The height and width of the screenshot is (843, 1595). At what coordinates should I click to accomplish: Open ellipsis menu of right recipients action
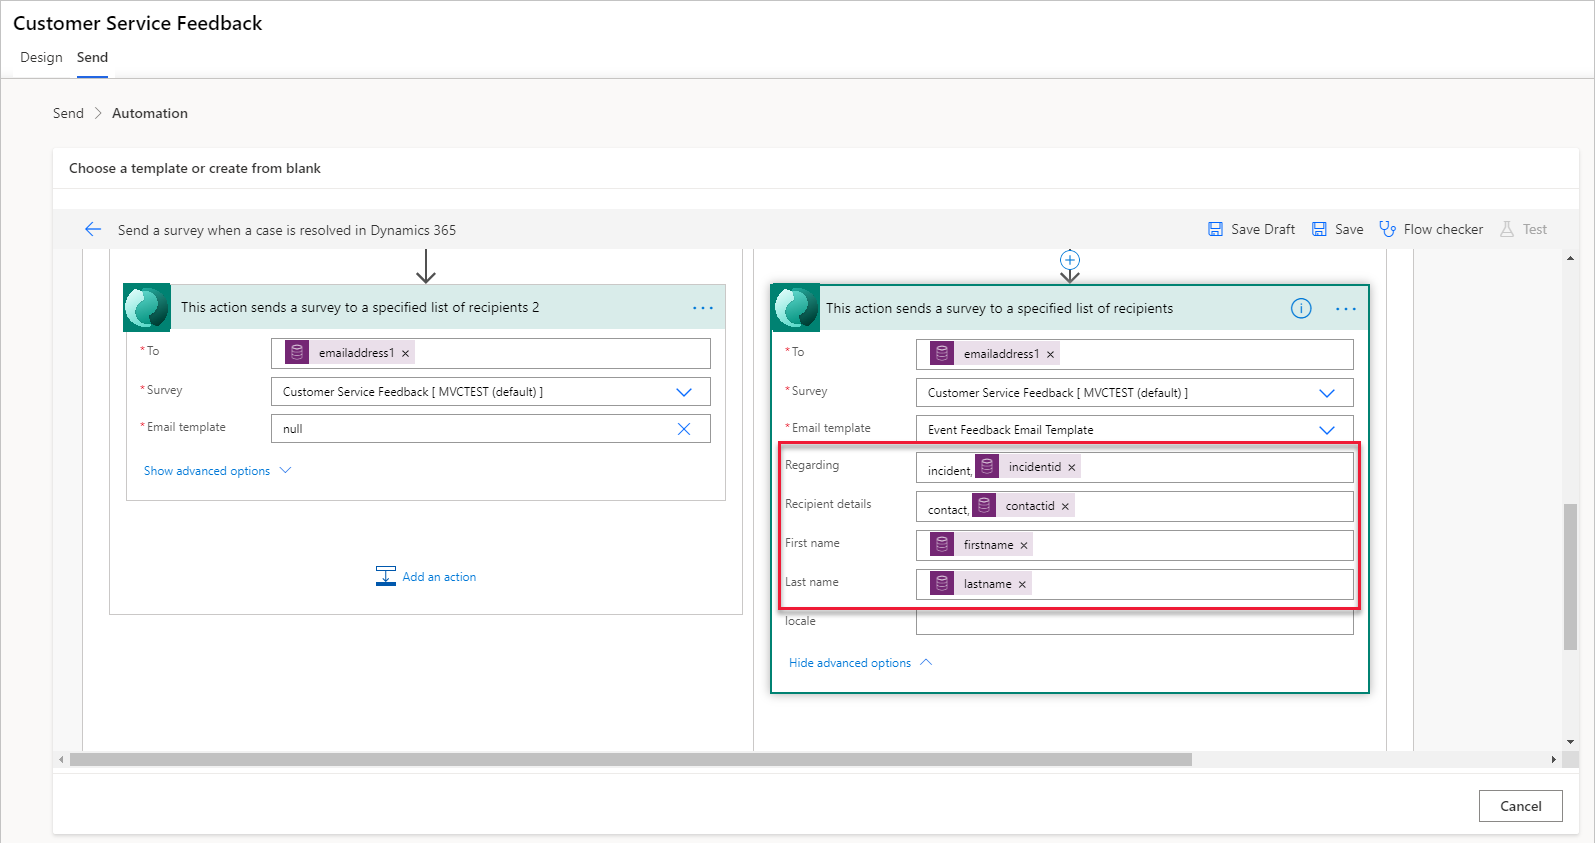click(1346, 309)
